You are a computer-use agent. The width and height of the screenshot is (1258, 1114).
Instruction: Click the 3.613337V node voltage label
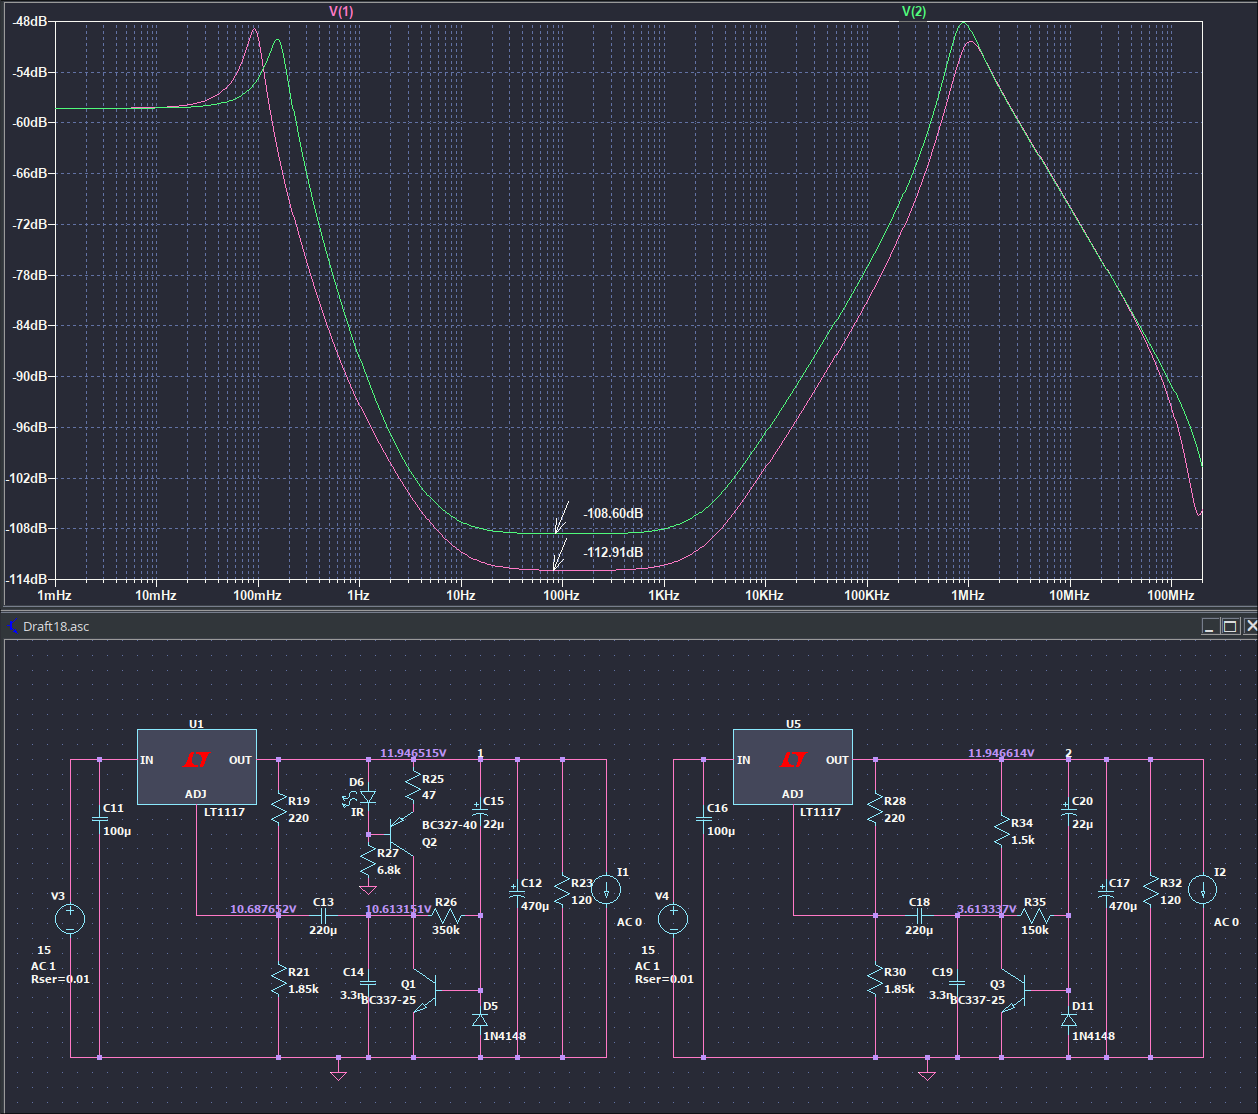pos(986,909)
